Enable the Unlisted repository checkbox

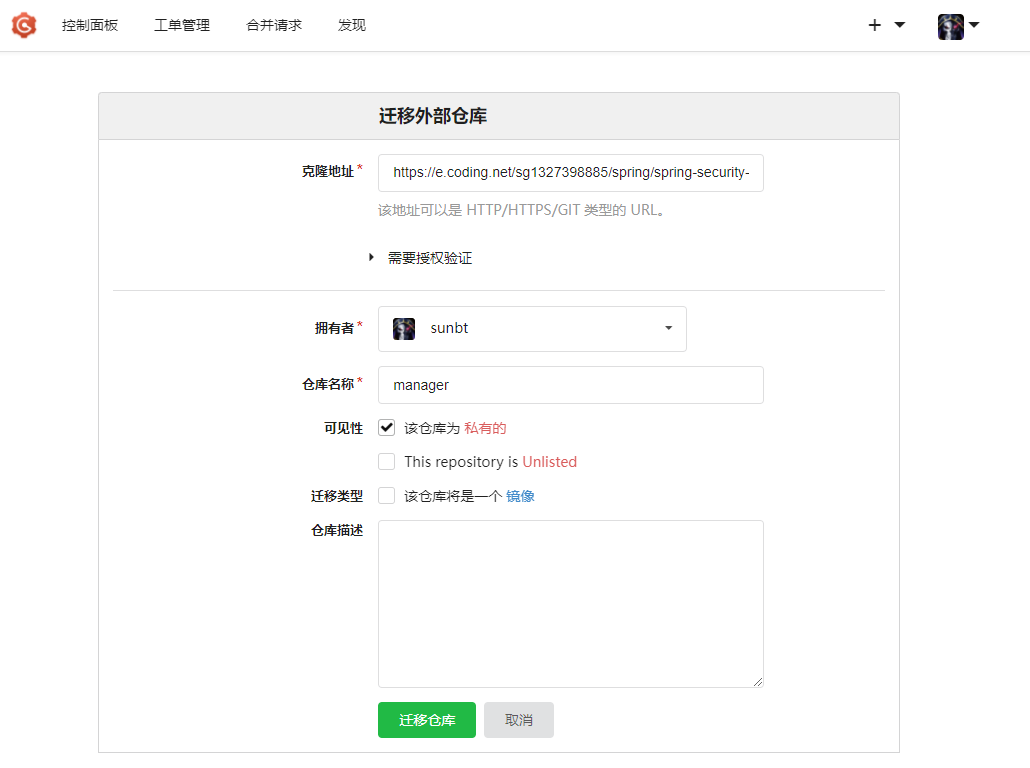386,461
